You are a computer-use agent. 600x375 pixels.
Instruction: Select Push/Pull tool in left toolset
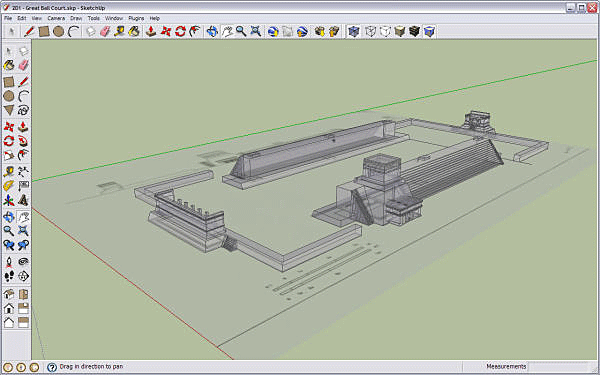click(x=23, y=126)
